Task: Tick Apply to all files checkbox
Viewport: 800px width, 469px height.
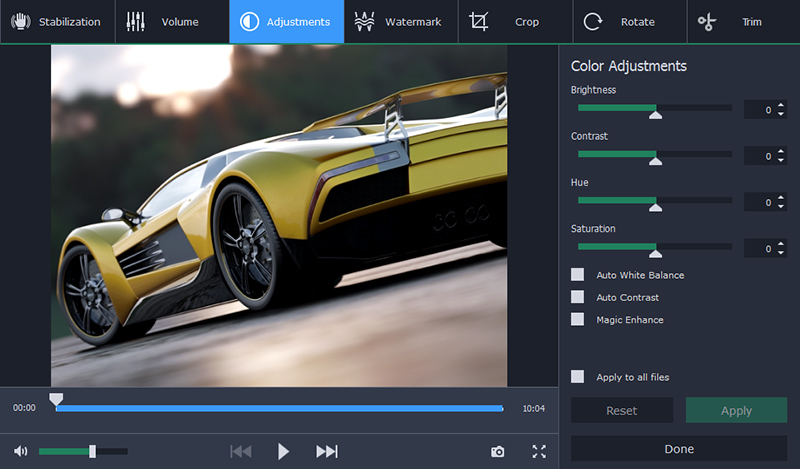Action: coord(577,377)
